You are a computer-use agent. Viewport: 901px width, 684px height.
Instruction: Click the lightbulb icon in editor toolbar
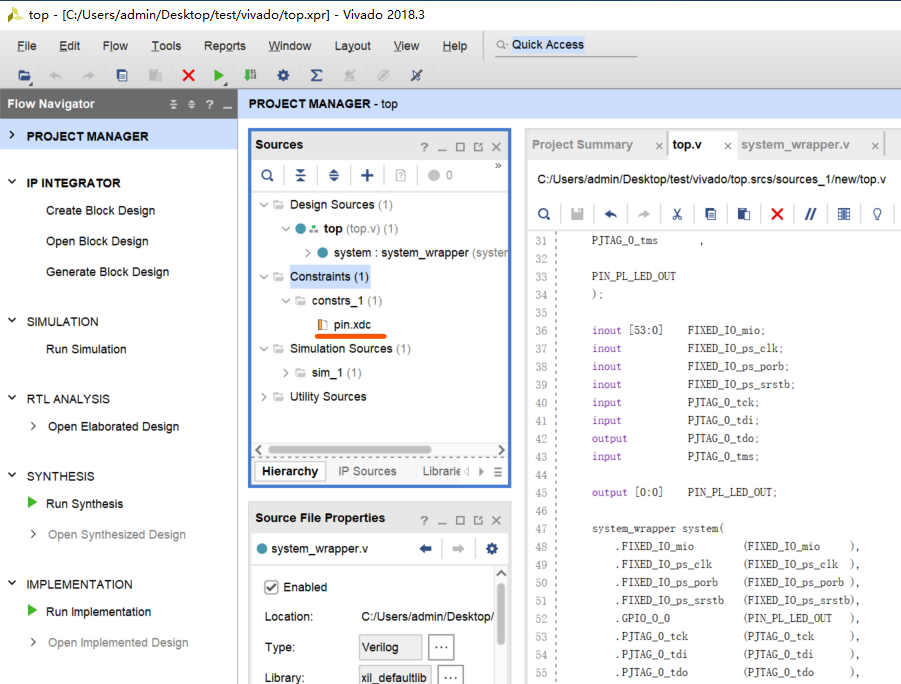(x=878, y=214)
